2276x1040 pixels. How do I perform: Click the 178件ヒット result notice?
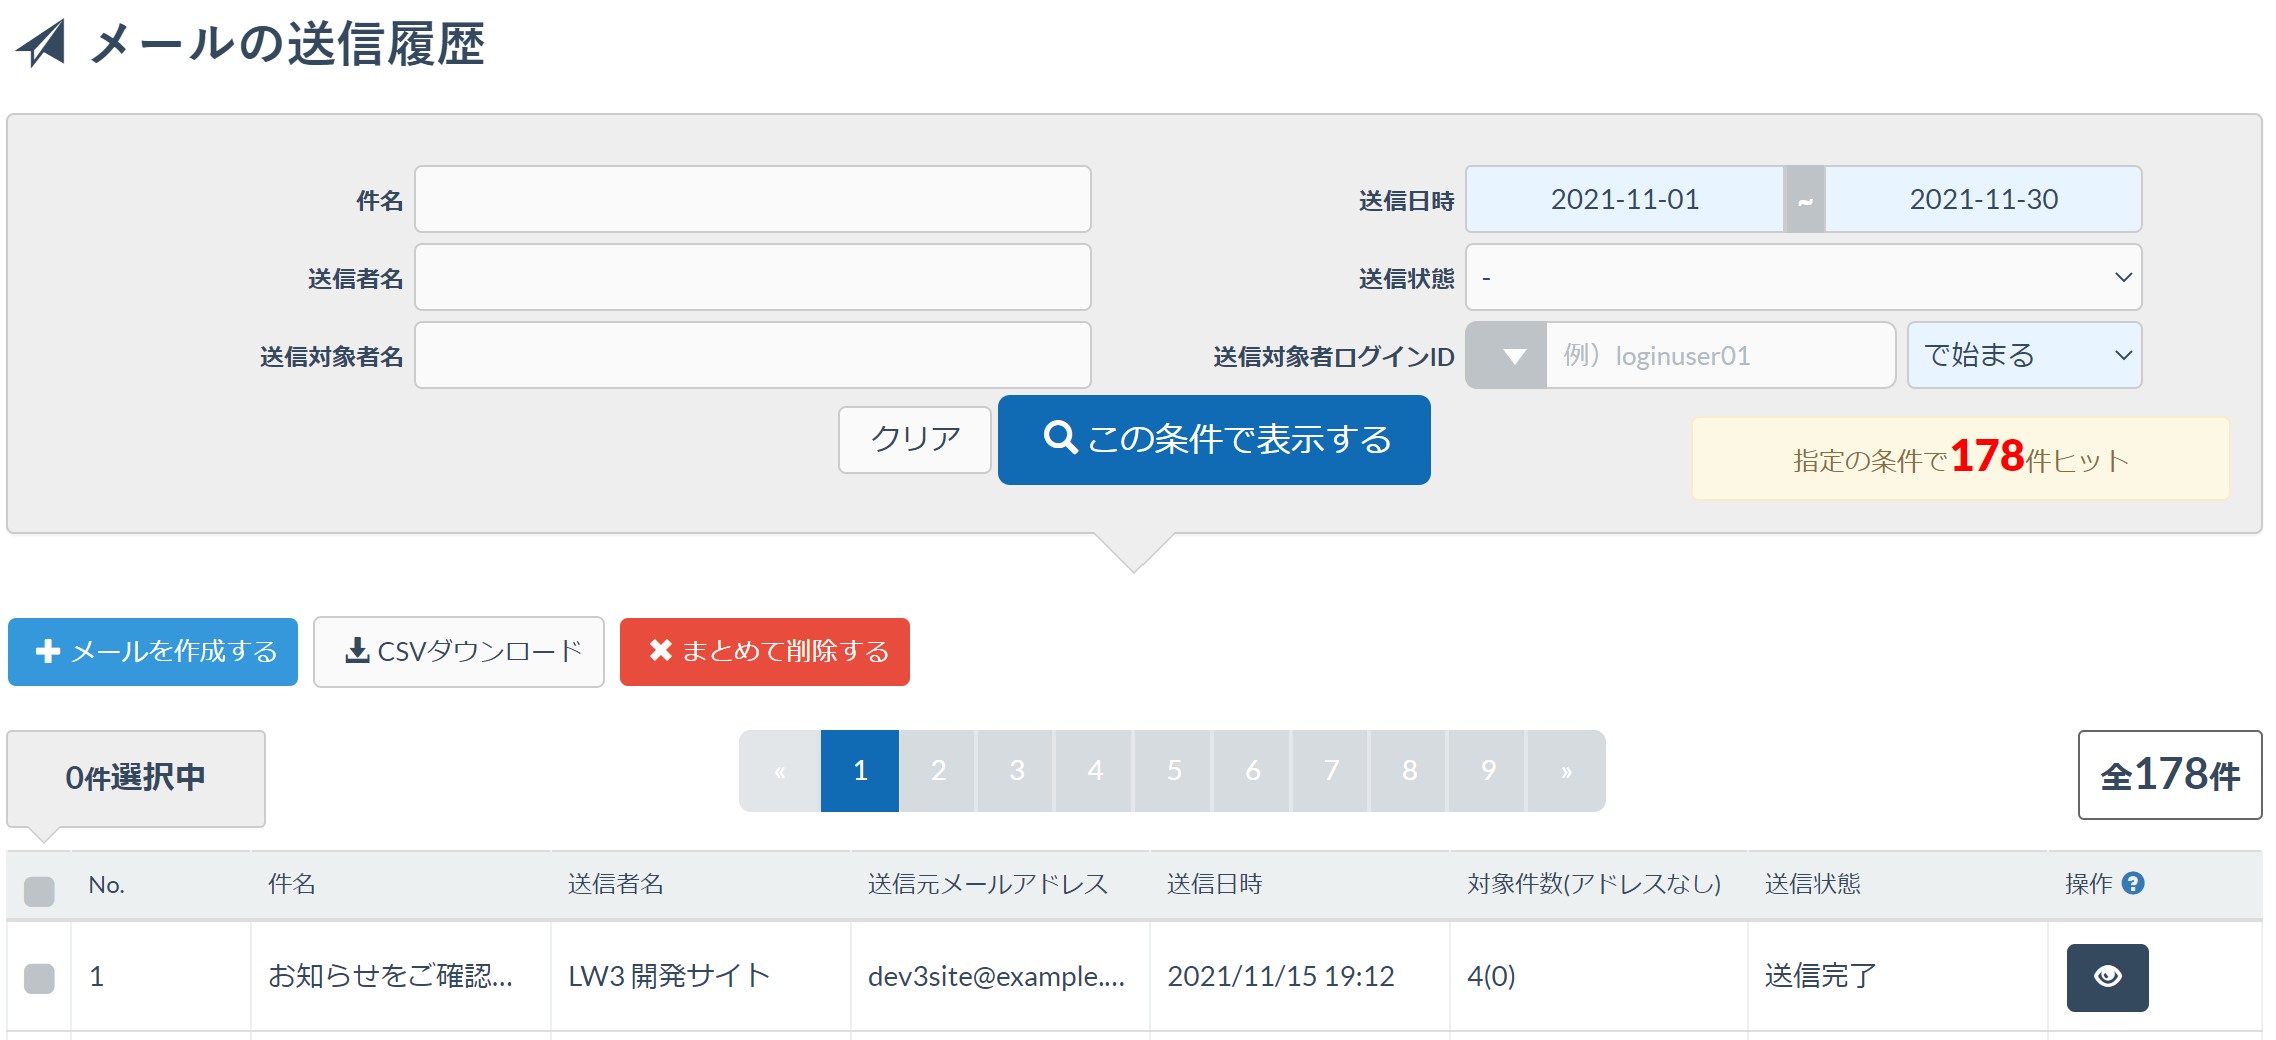[1961, 459]
